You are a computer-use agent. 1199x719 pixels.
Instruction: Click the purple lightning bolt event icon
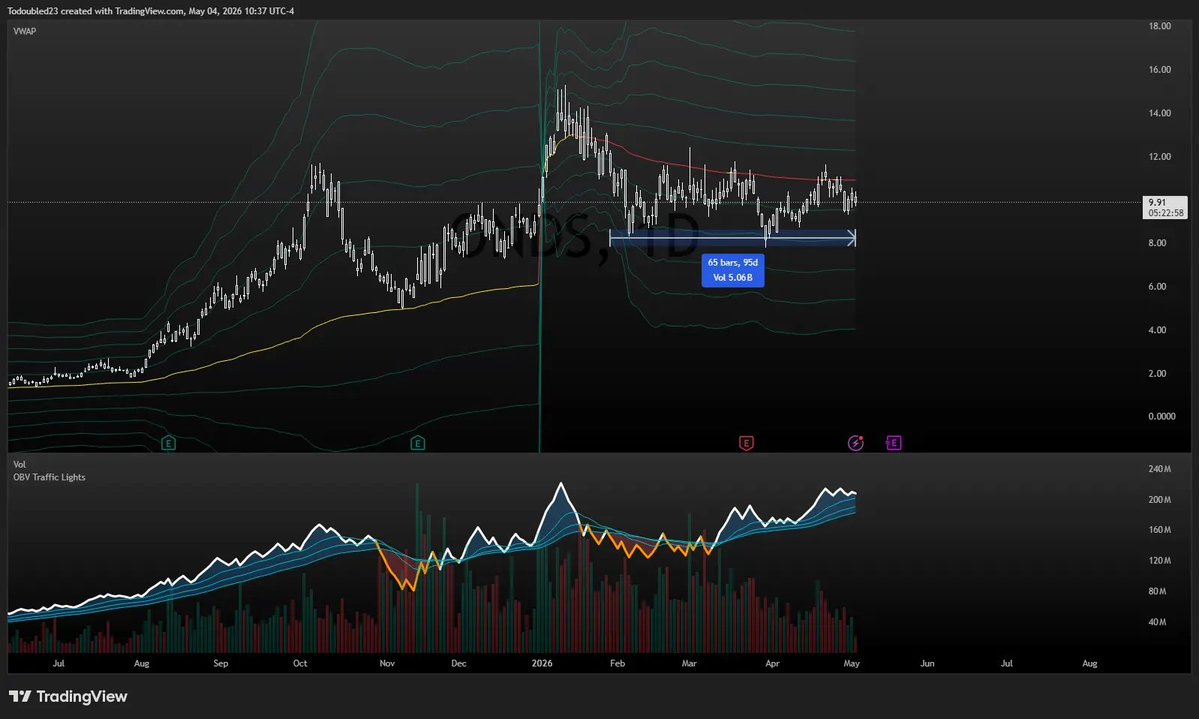coord(856,443)
